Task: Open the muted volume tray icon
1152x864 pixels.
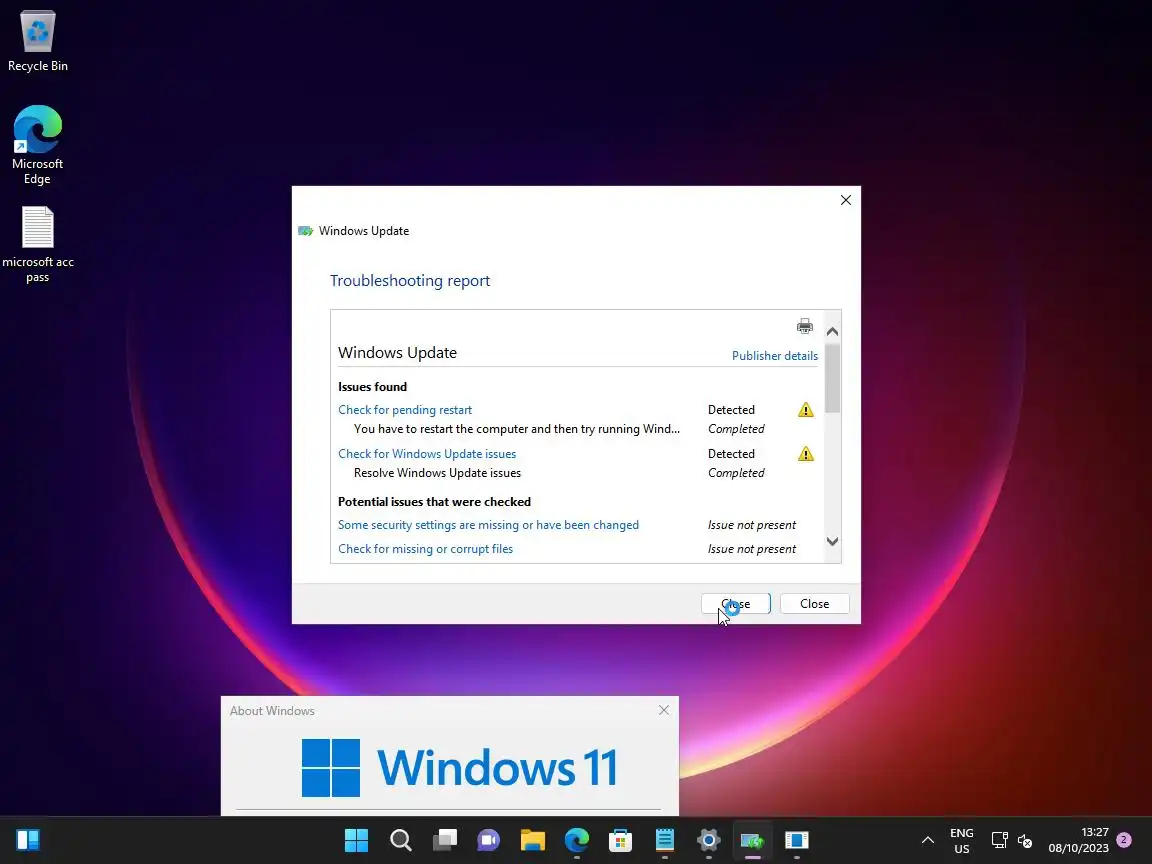Action: point(1025,840)
